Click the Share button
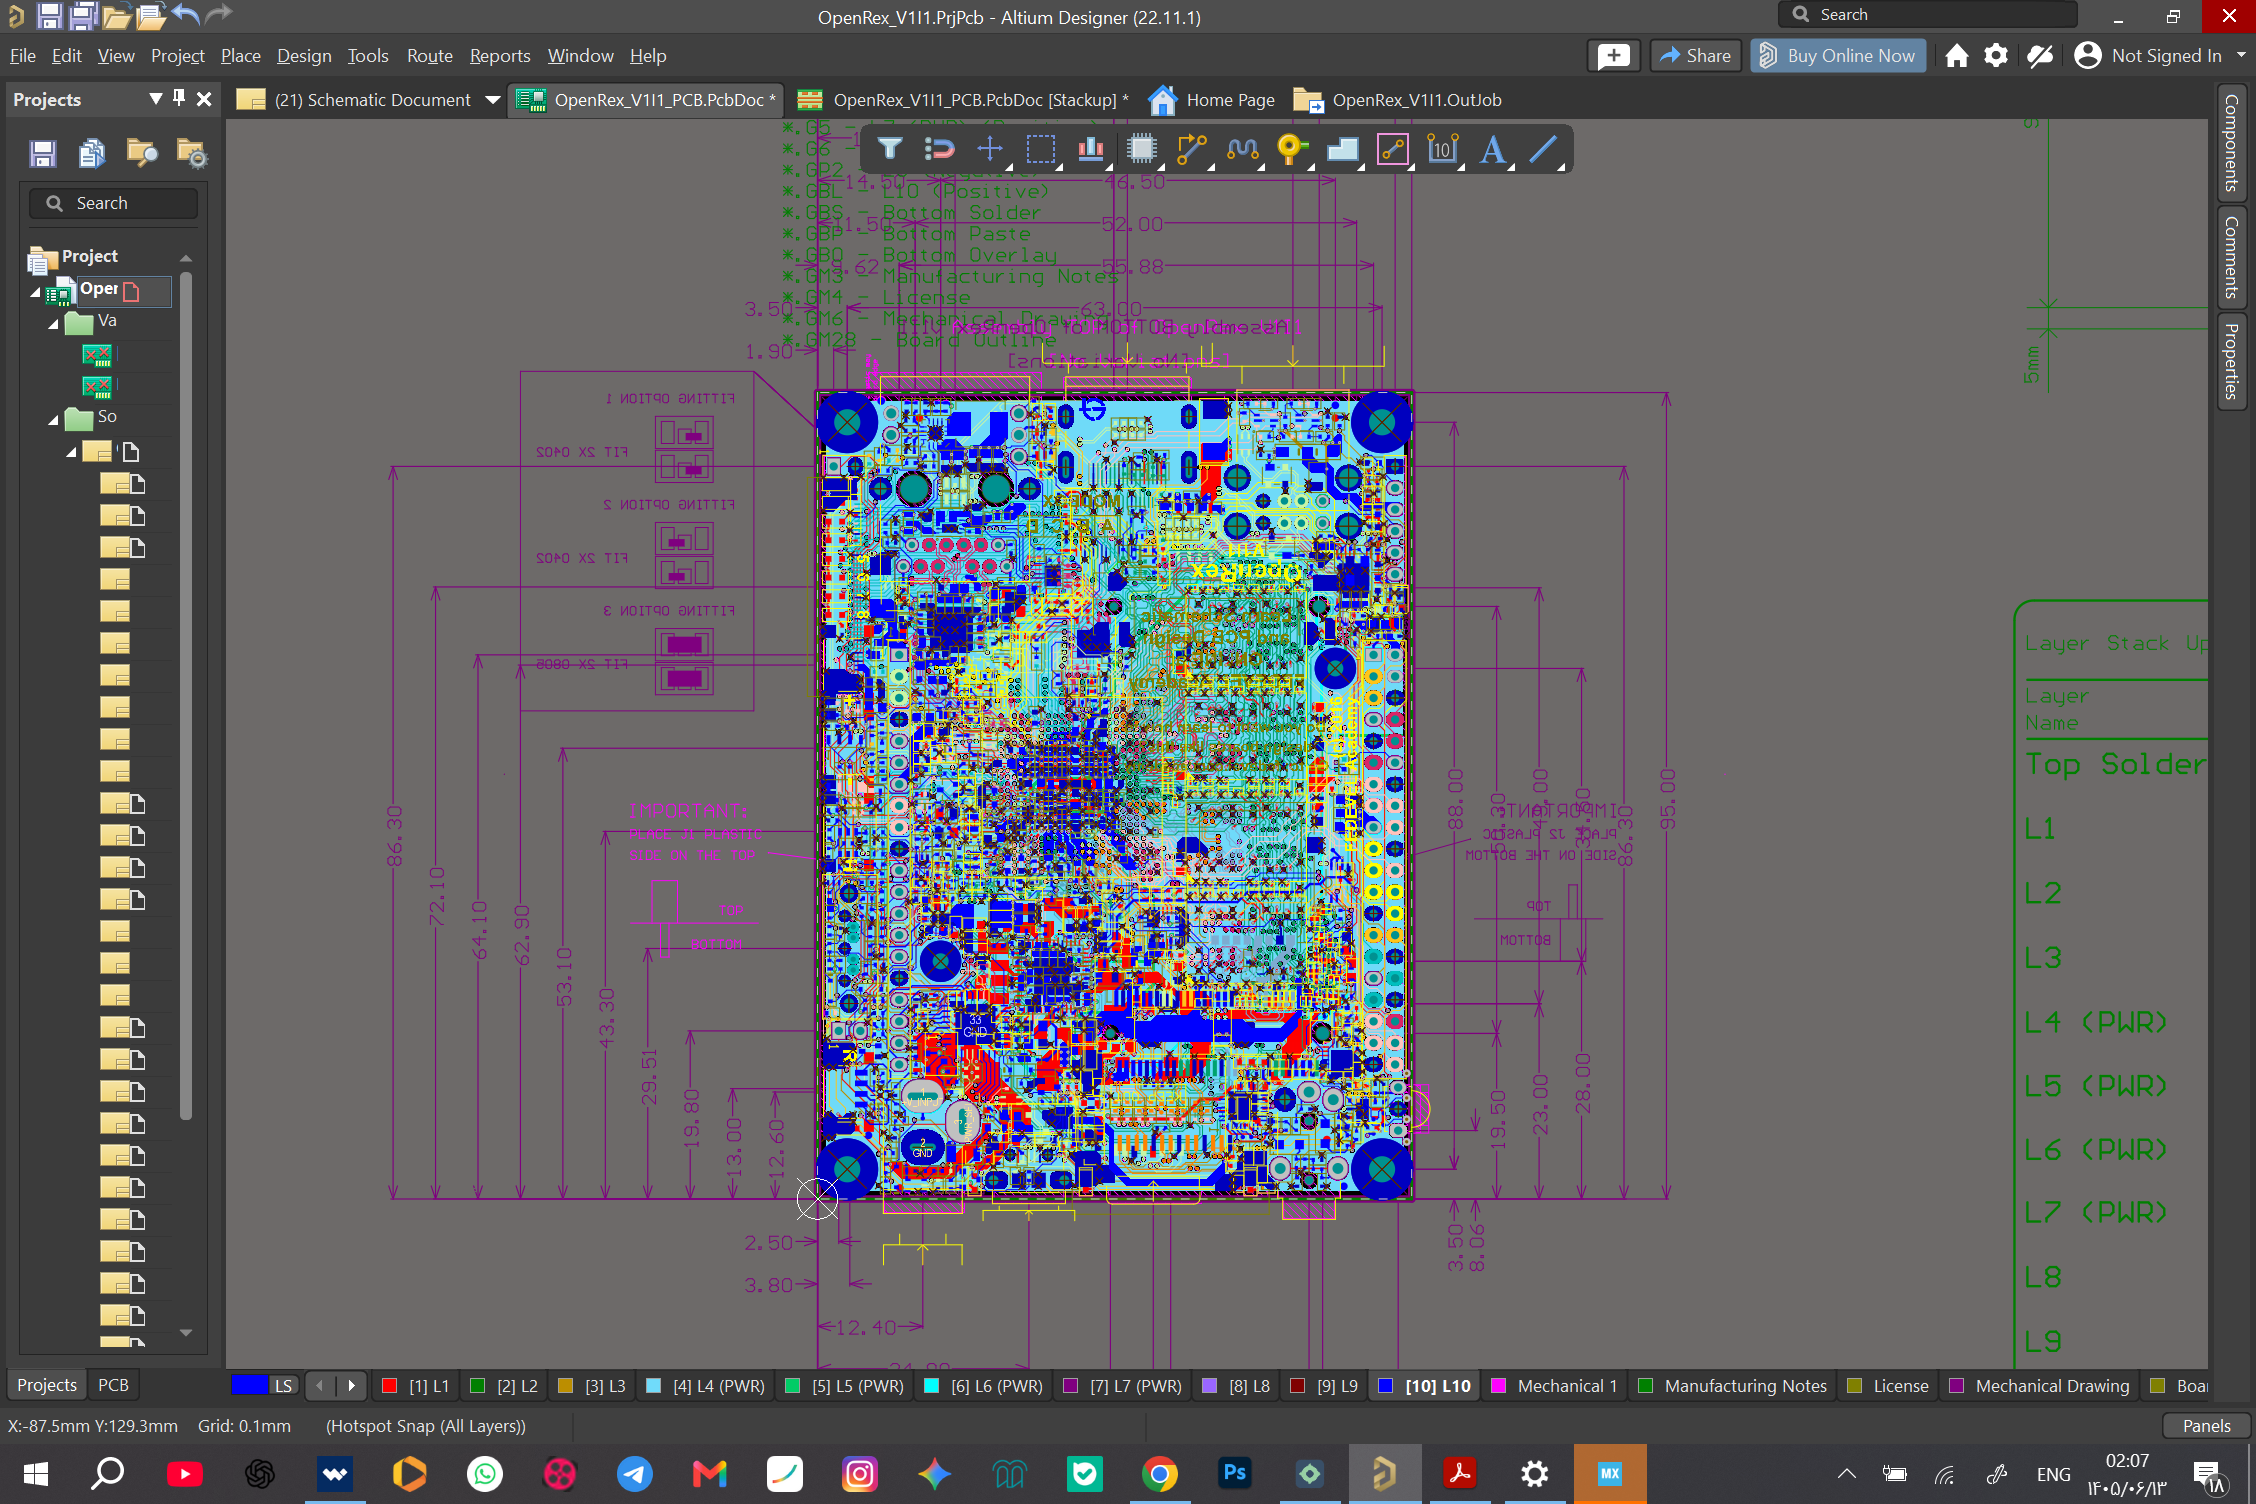The height and width of the screenshot is (1504, 2256). pos(1696,56)
